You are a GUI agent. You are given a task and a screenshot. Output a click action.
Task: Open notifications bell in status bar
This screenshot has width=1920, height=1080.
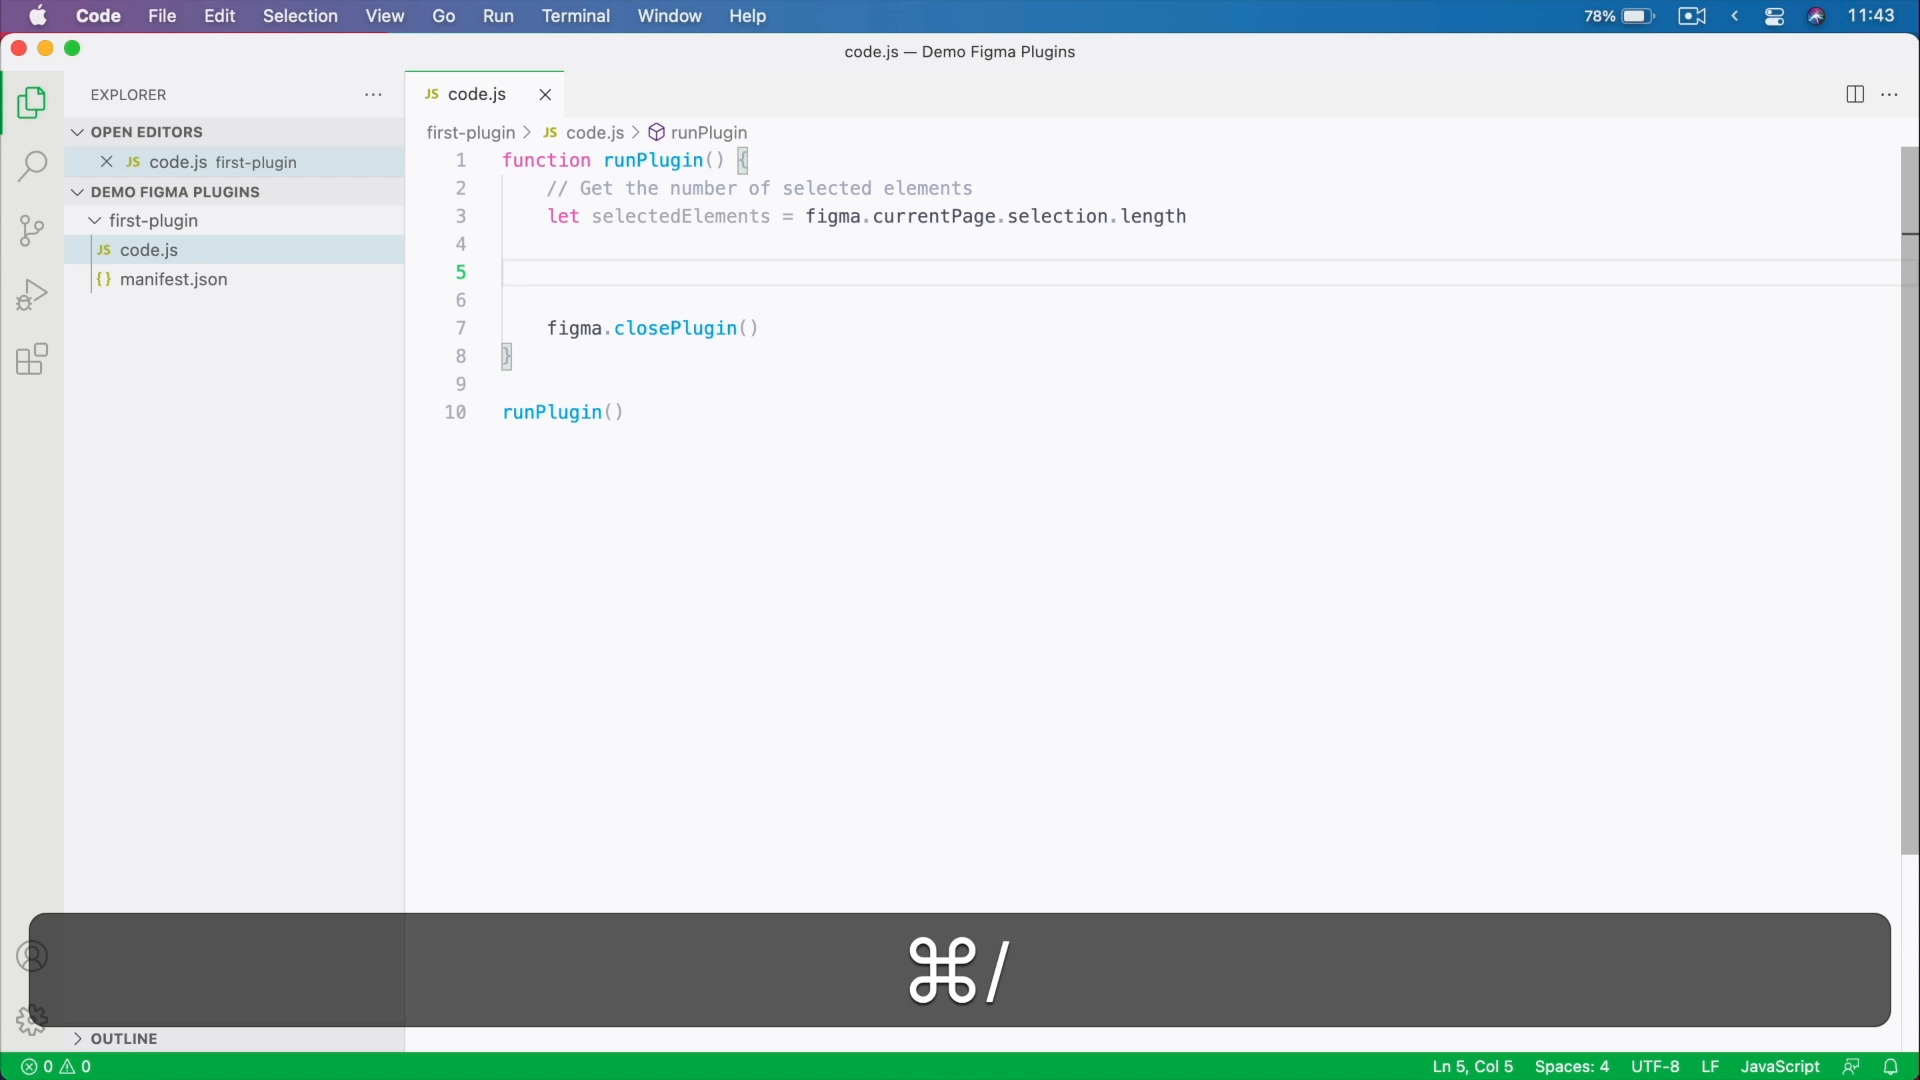pos(1892,1067)
